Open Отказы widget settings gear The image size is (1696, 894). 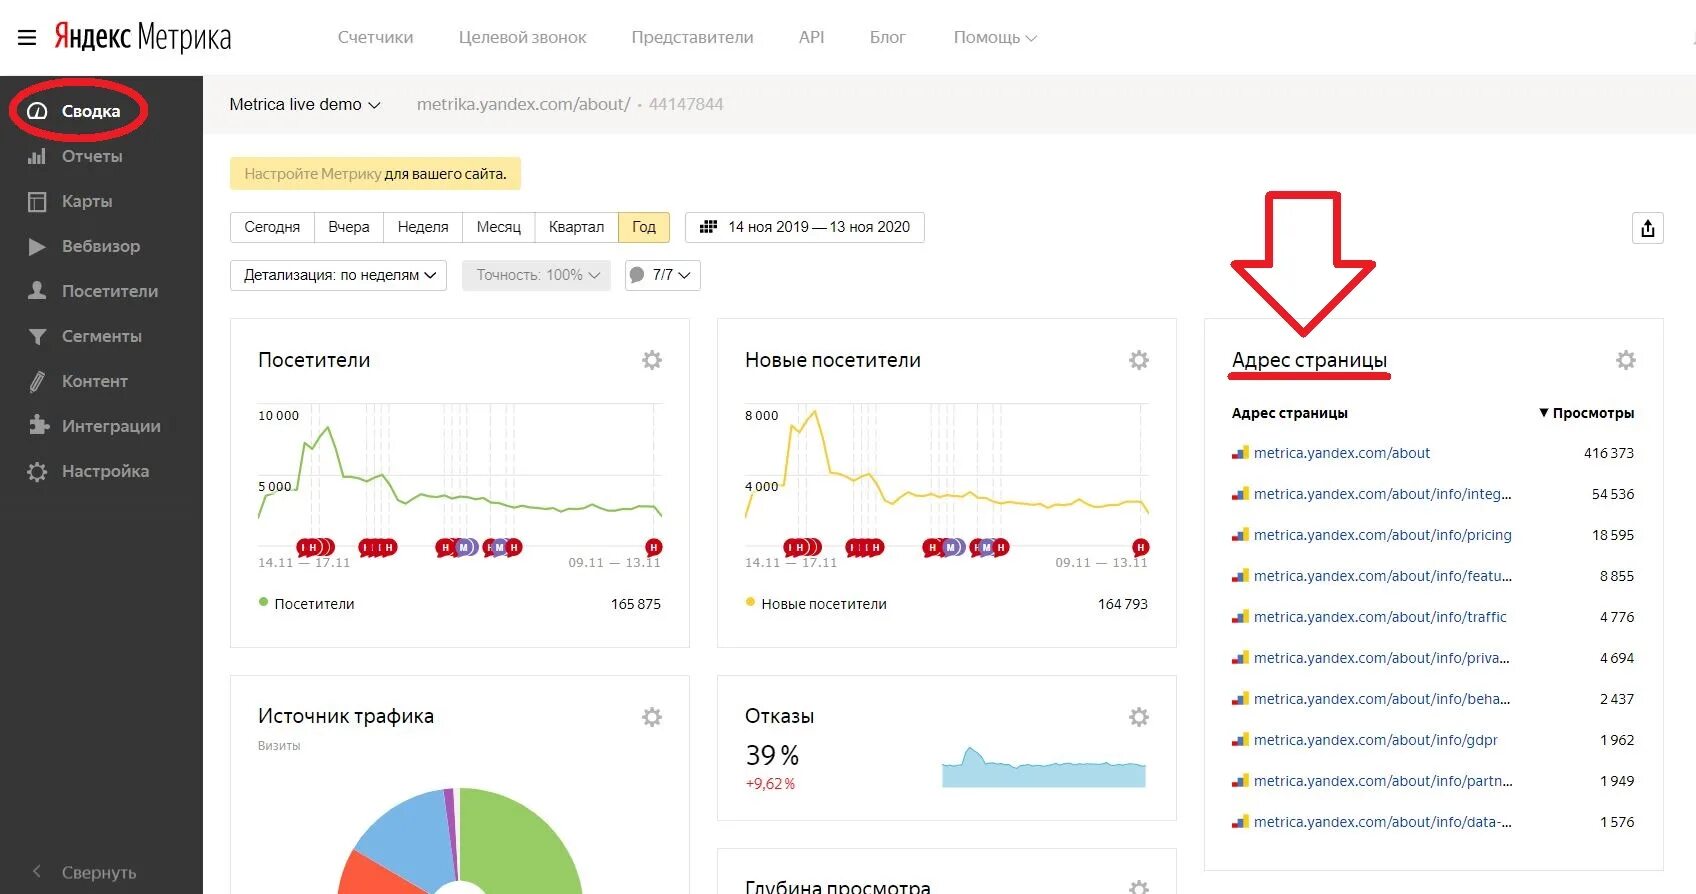coord(1139,717)
